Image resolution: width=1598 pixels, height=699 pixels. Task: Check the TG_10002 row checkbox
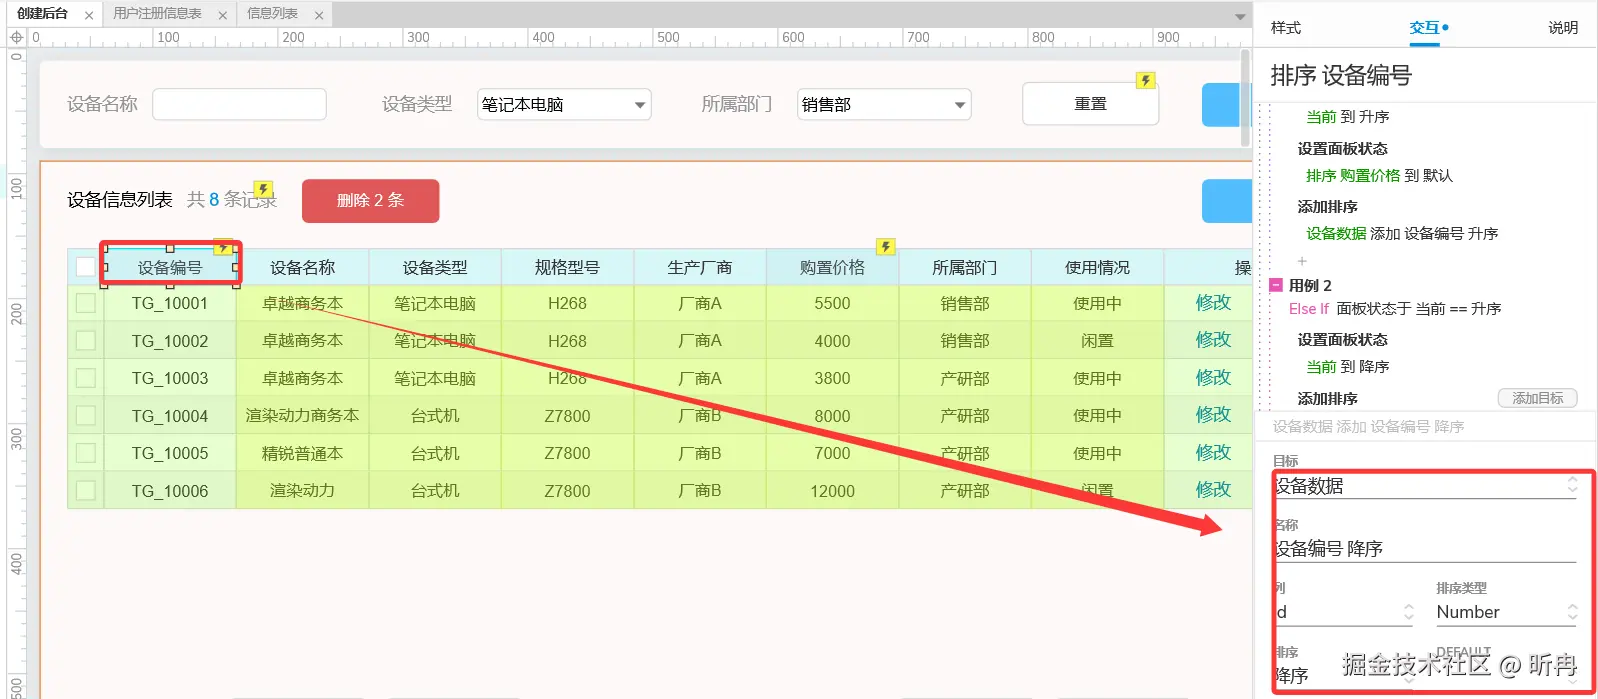point(86,341)
